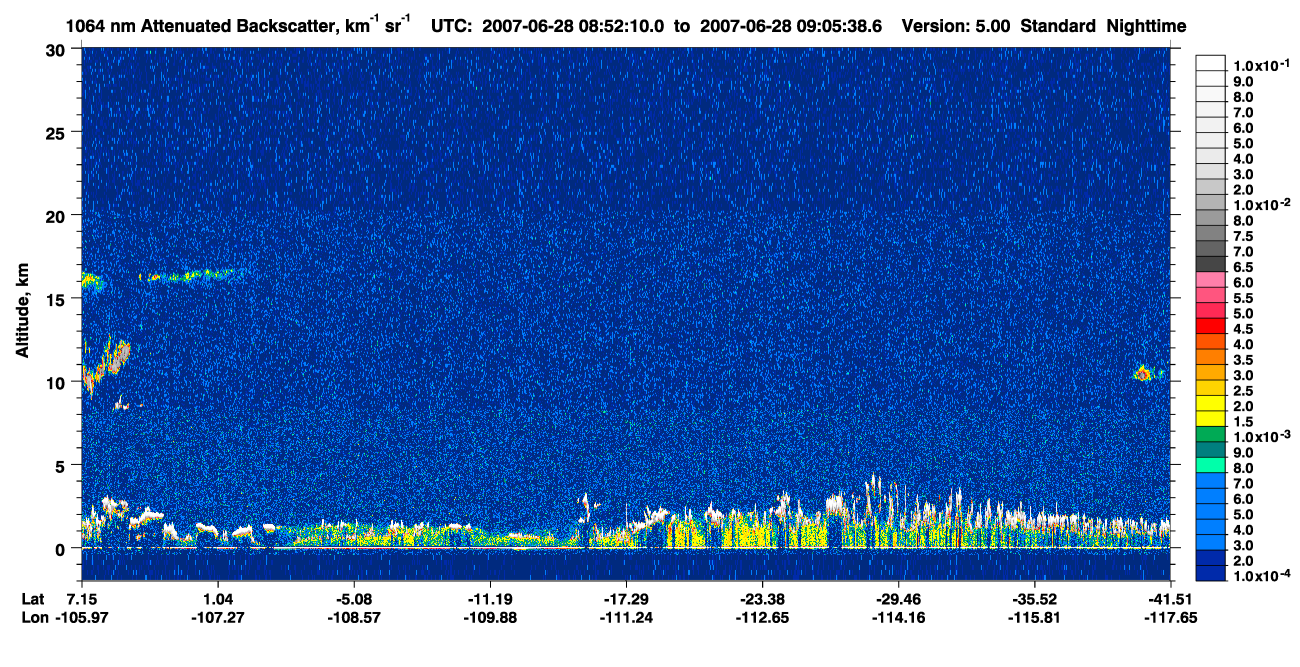Viewport: 1300px width, 667px height.
Task: Click longitude value '-114.16'
Action: (898, 618)
